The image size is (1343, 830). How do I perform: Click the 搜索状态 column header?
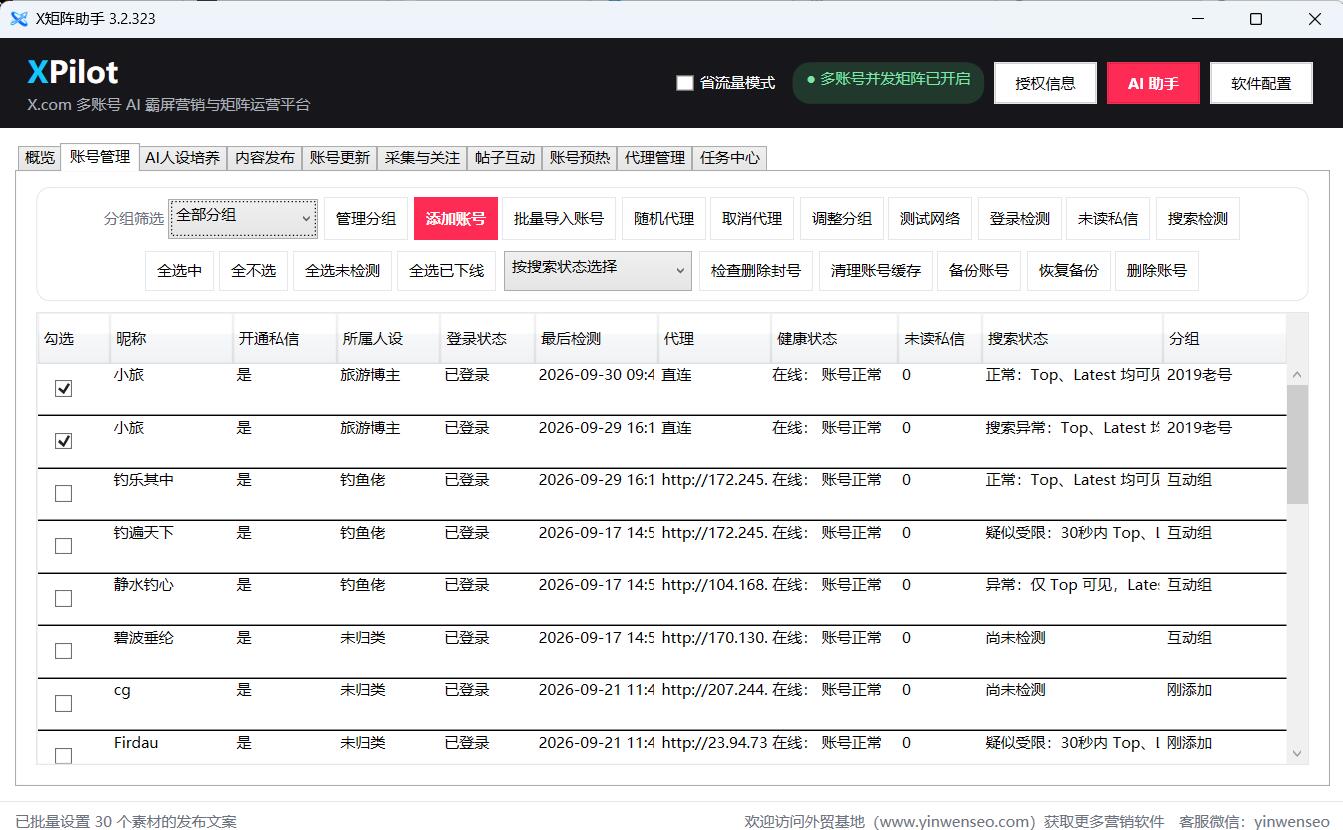point(1071,339)
